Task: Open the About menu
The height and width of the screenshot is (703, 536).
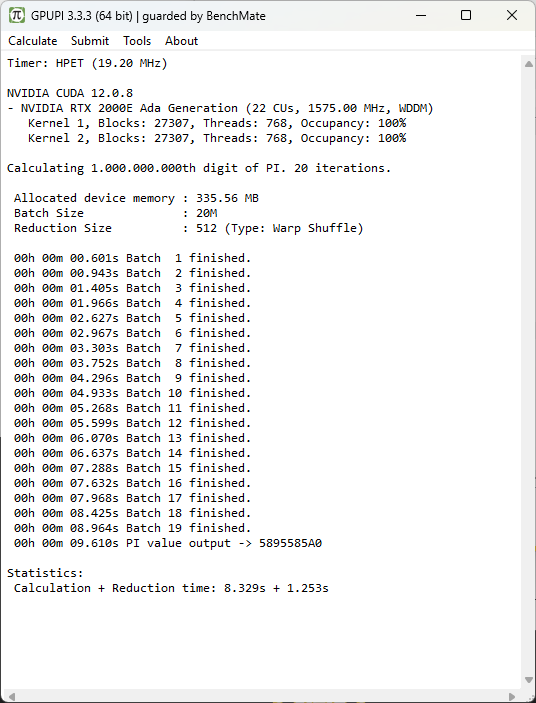Action: (182, 41)
